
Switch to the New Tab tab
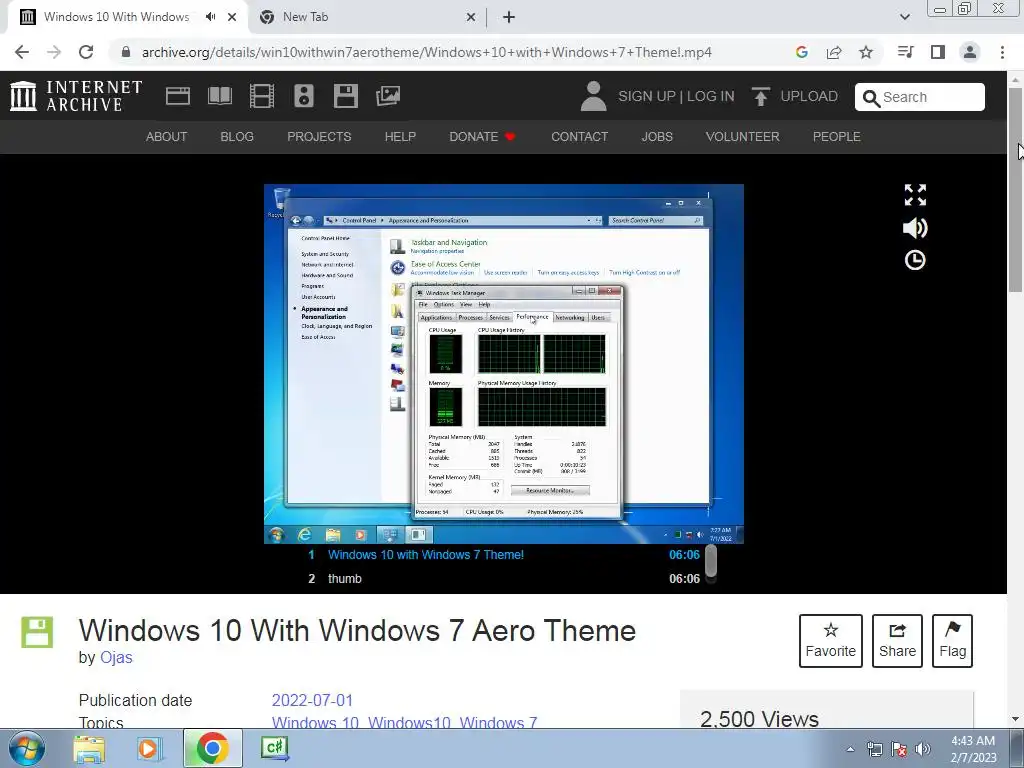pos(366,17)
